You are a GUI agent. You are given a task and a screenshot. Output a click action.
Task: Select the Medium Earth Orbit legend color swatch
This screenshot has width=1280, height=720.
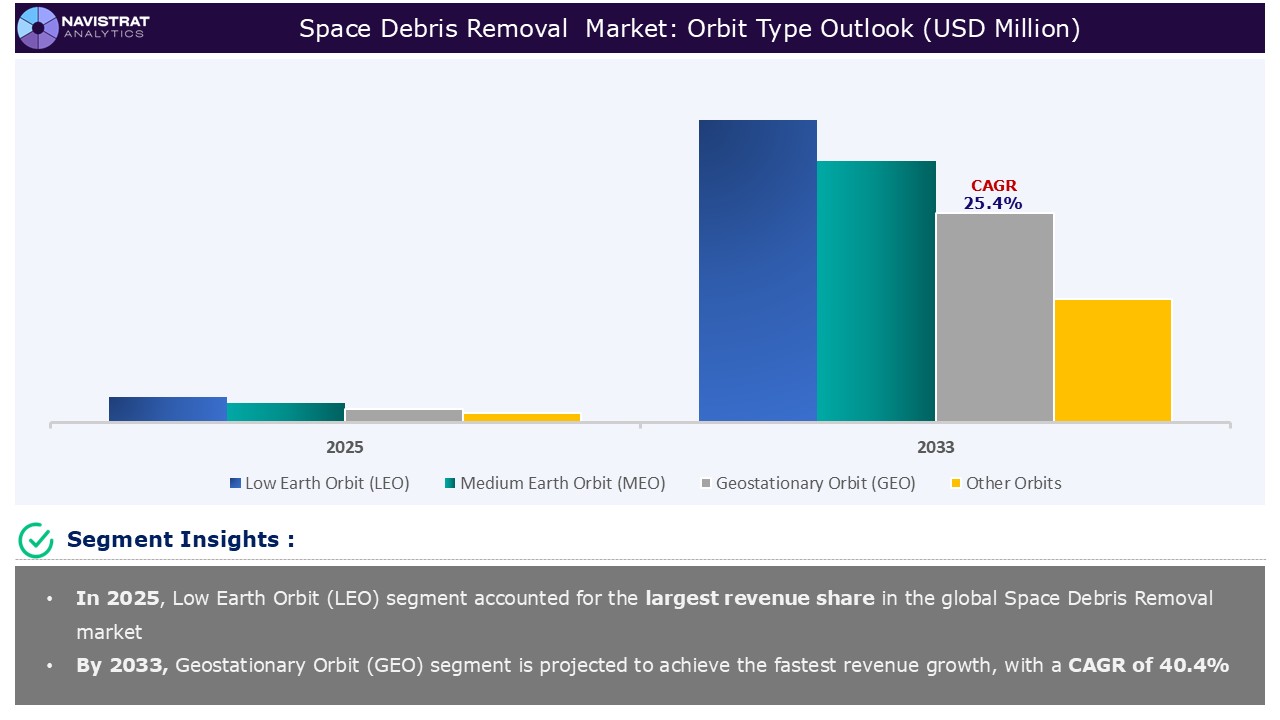tap(450, 484)
